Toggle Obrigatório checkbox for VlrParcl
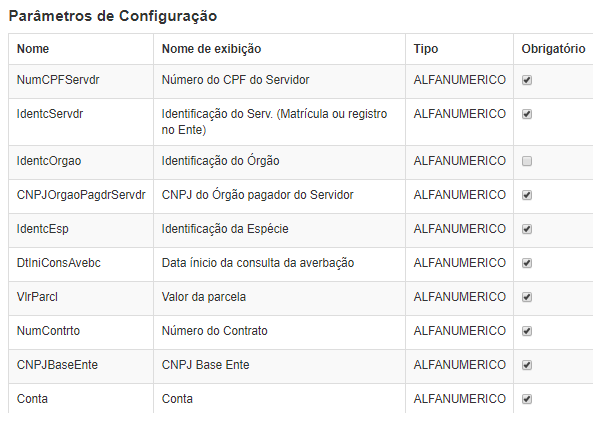 pos(527,297)
